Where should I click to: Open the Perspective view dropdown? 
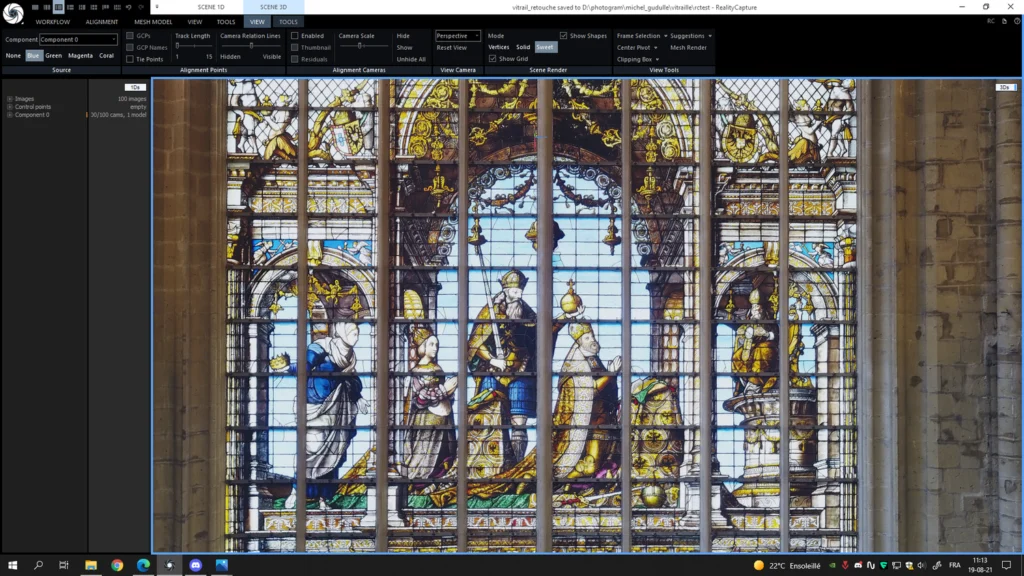(458, 36)
